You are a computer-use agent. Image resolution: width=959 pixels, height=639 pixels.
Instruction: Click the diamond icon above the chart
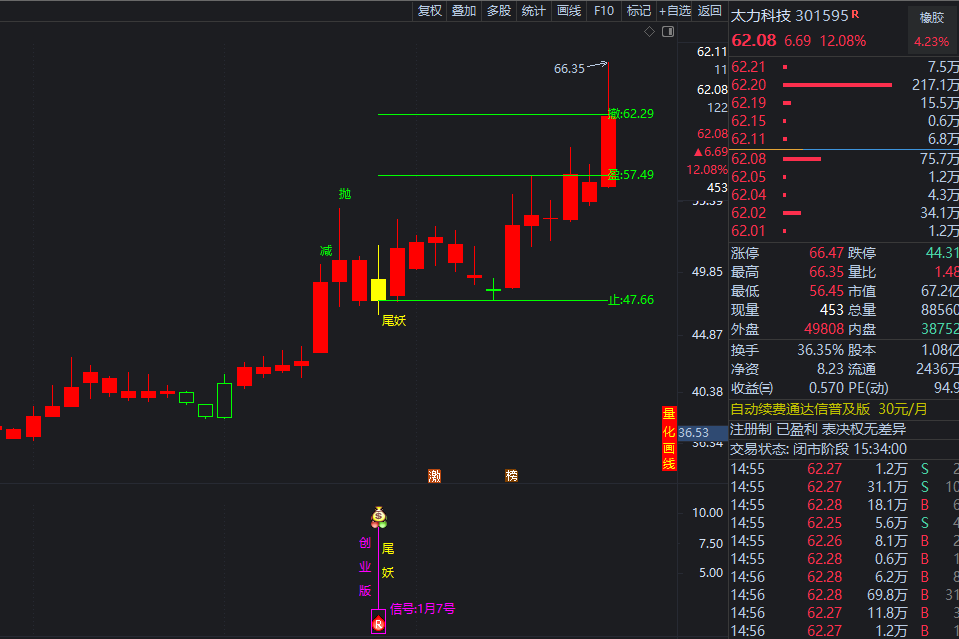(x=649, y=32)
